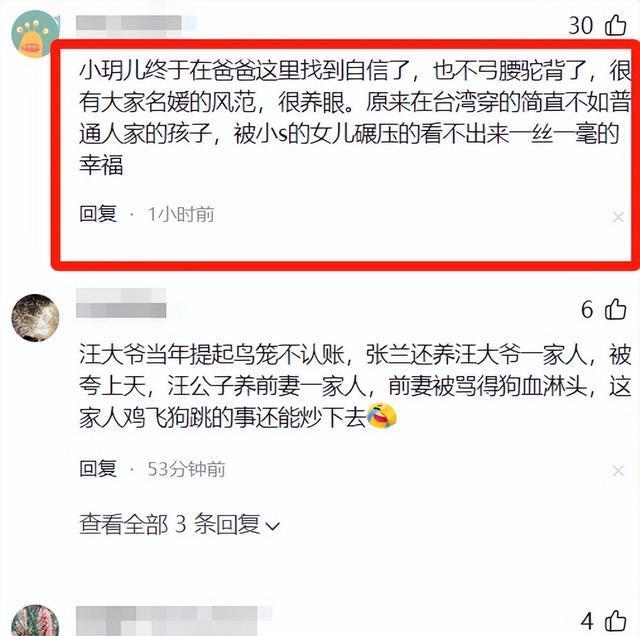Click the 汪大爷当年提起鸟笼 comment text
The height and width of the screenshot is (636, 640).
pyautogui.click(x=355, y=386)
